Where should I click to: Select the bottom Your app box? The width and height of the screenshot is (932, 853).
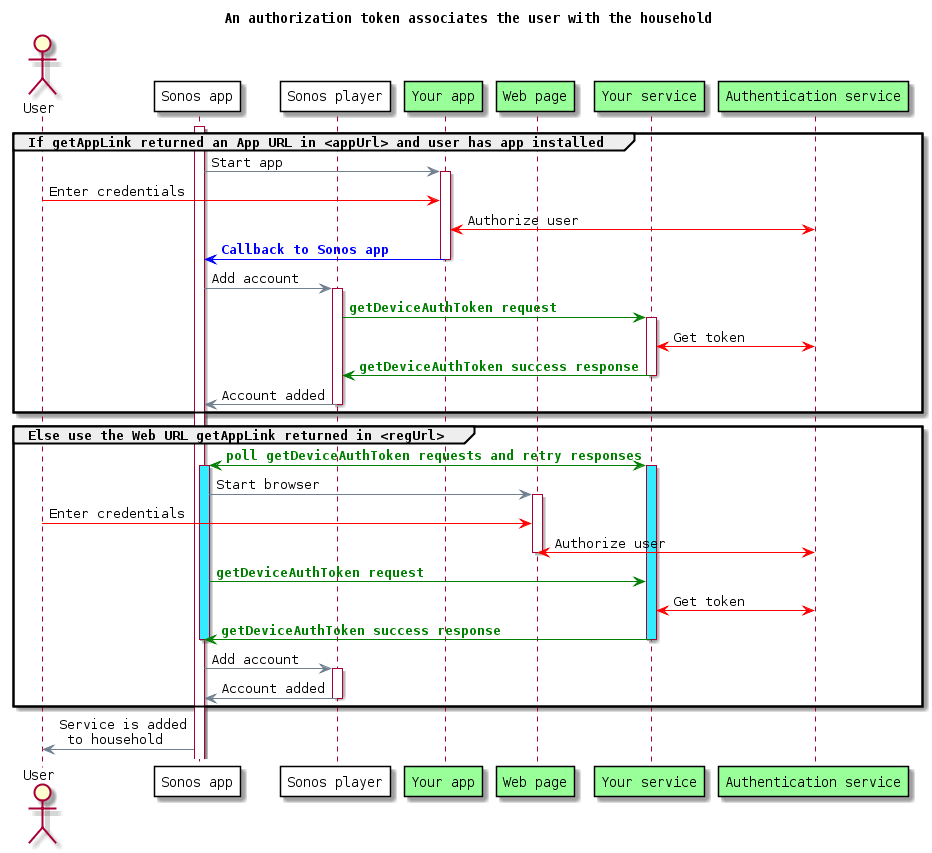pos(443,782)
